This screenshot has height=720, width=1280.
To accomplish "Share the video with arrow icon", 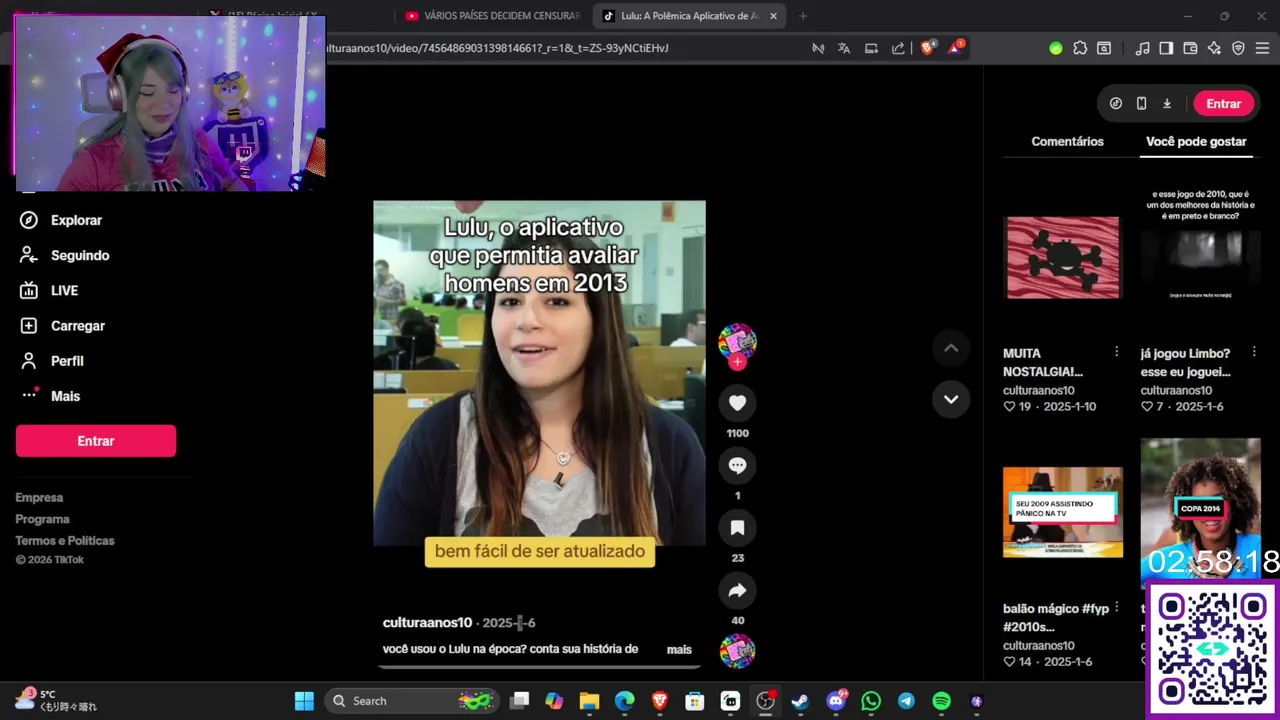I will 737,590.
